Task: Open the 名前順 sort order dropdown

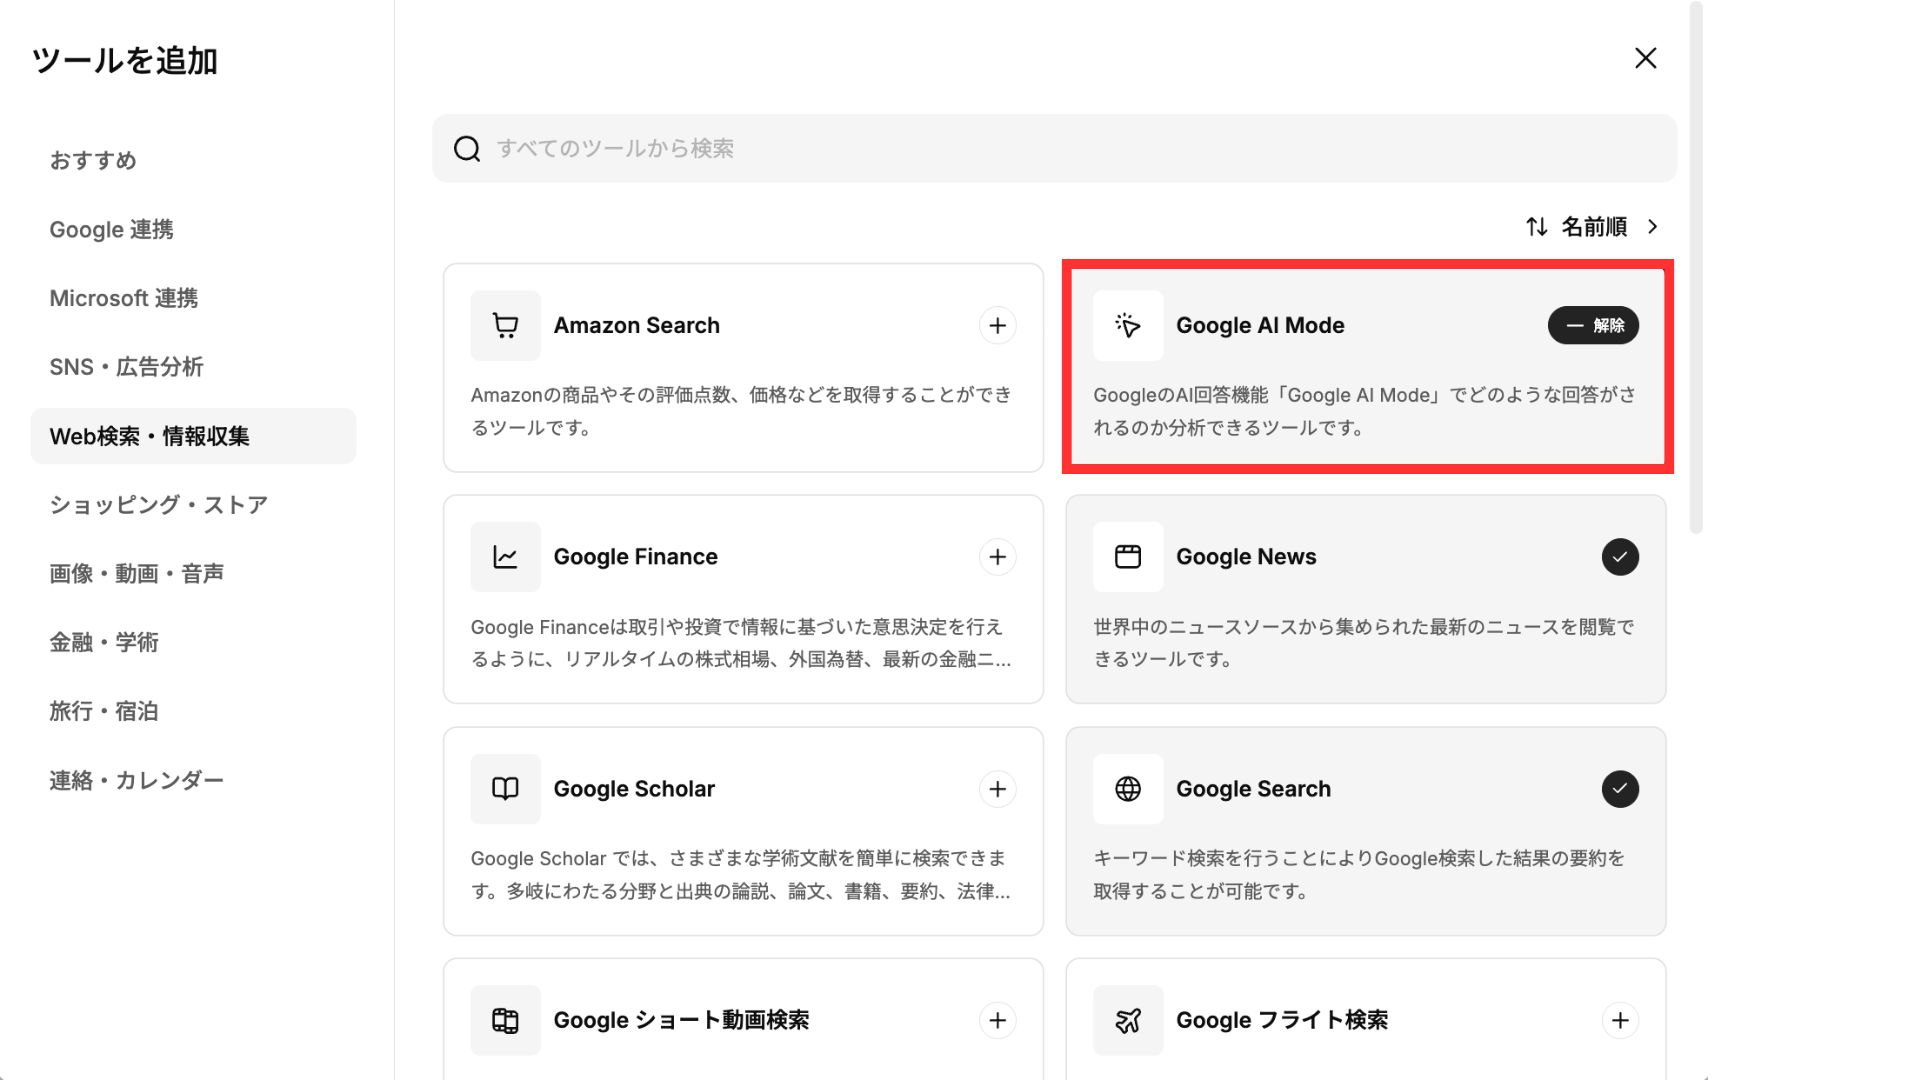Action: [1594, 227]
